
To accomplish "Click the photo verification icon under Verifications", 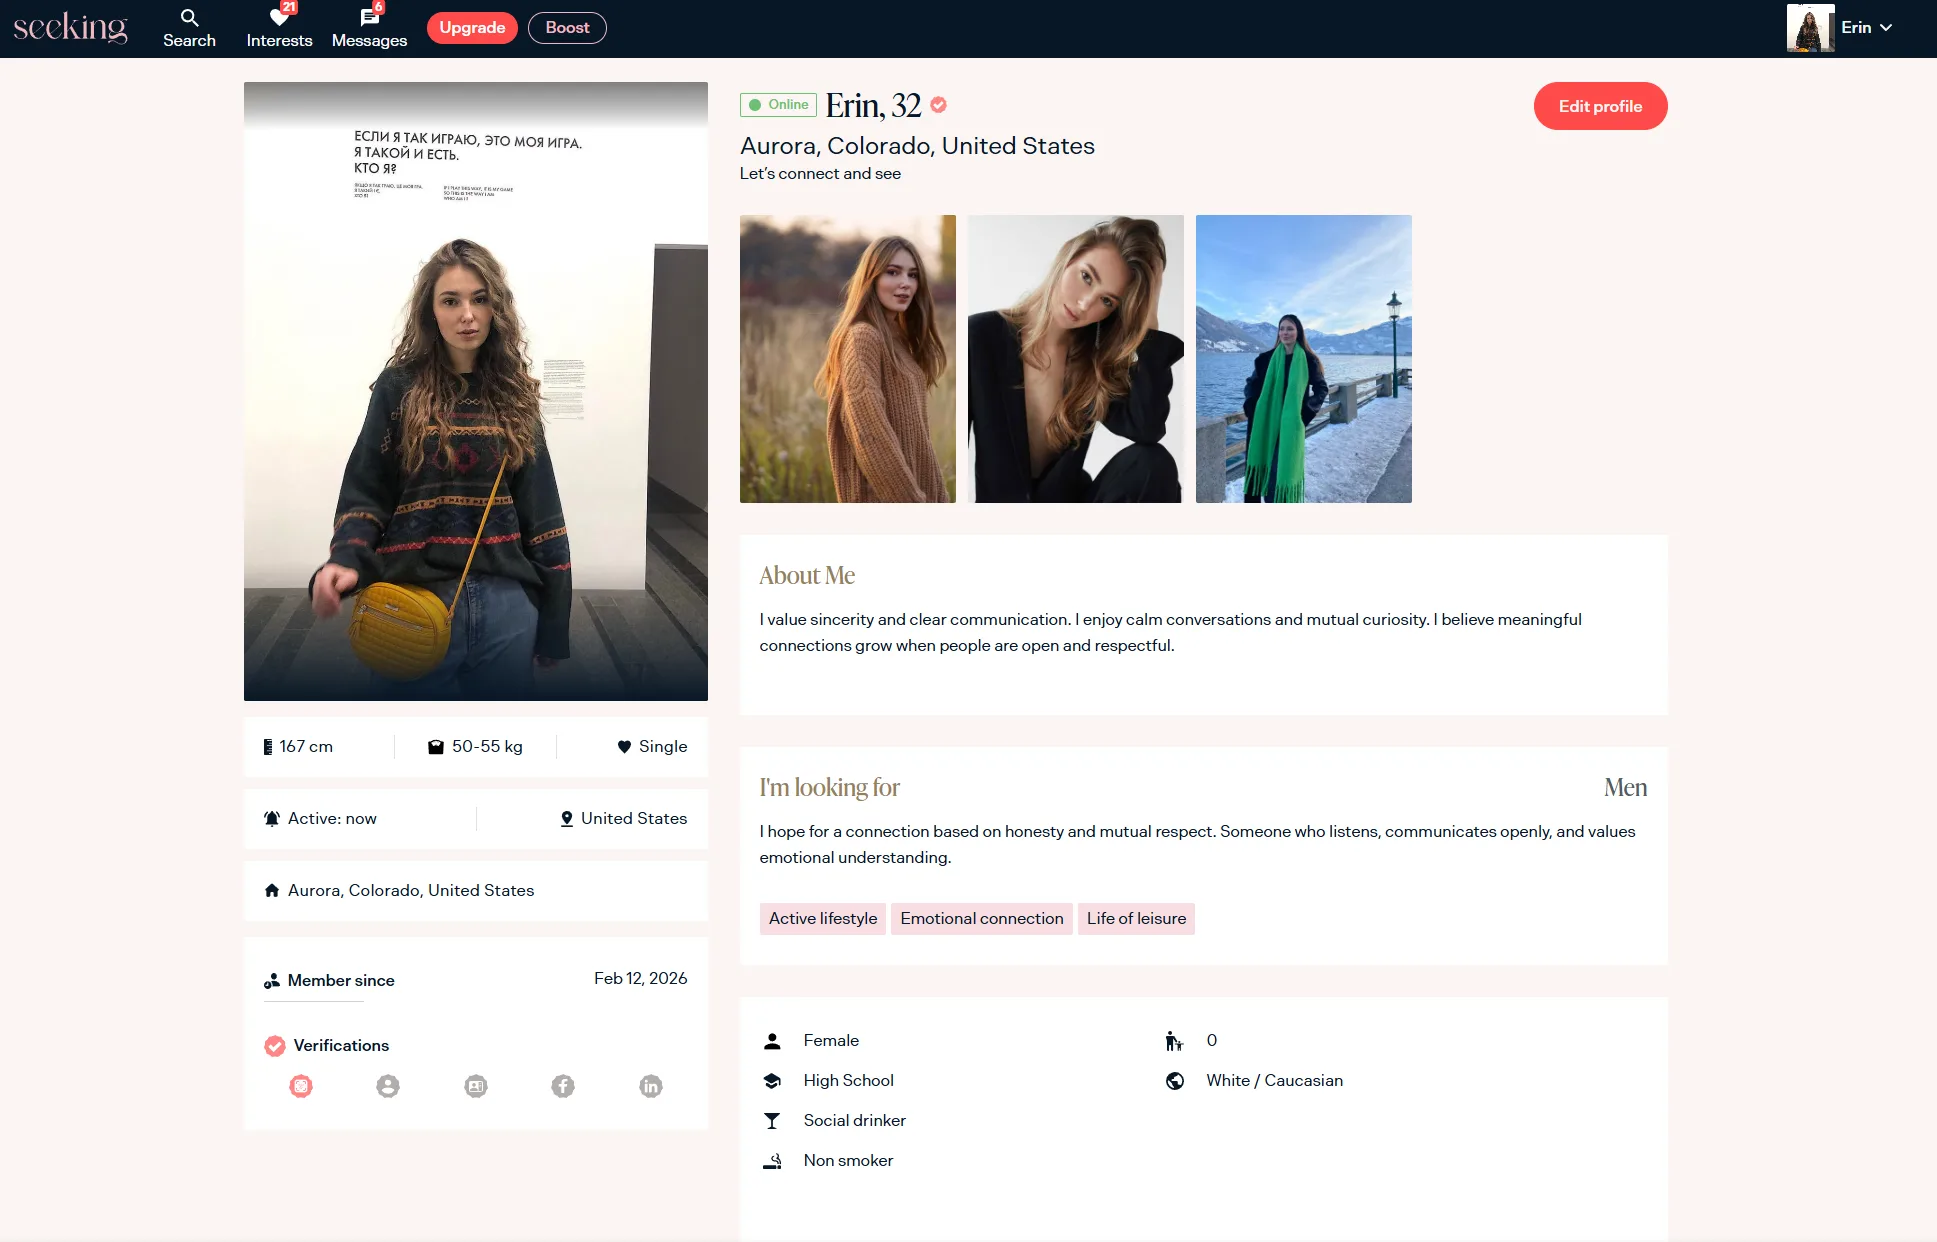I will [x=388, y=1086].
